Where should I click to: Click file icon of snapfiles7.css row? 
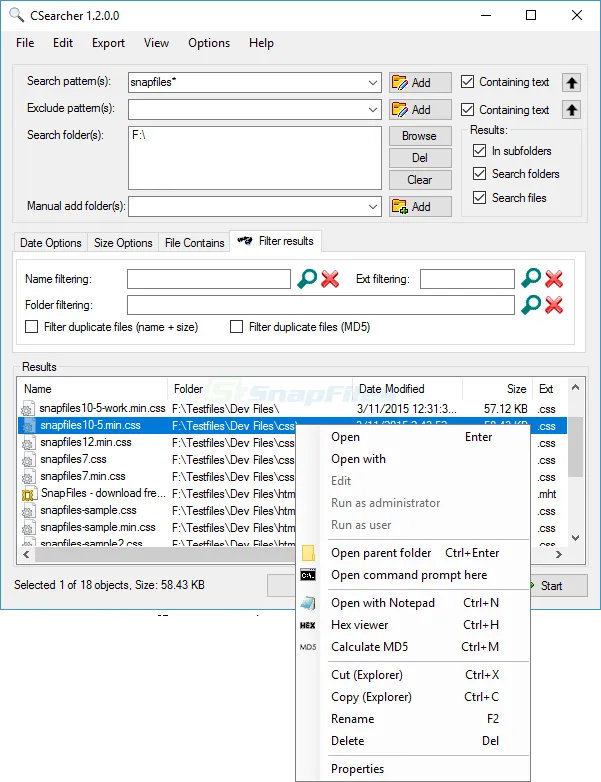click(28, 459)
